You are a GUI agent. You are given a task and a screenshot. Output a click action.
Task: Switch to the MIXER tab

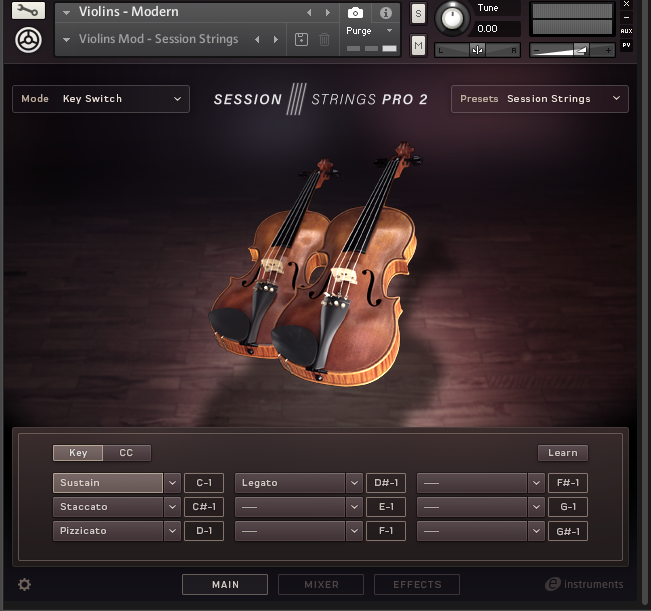click(321, 584)
